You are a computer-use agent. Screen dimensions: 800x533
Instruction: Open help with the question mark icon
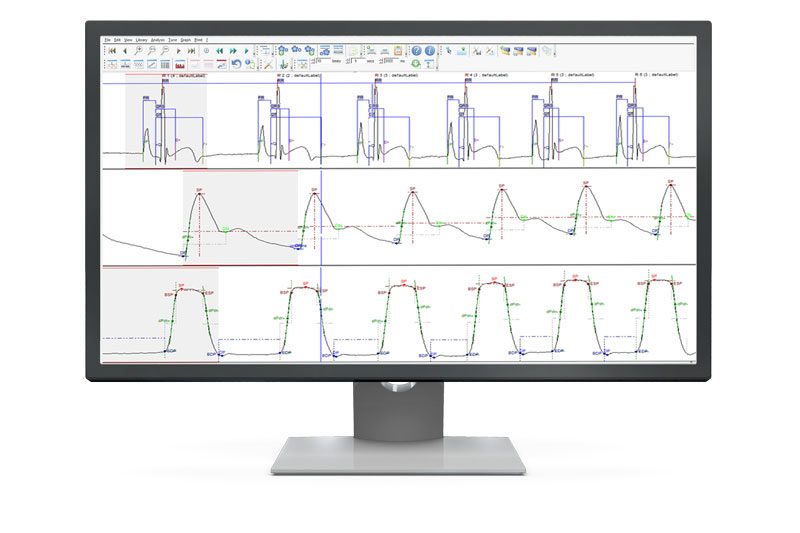coord(415,50)
